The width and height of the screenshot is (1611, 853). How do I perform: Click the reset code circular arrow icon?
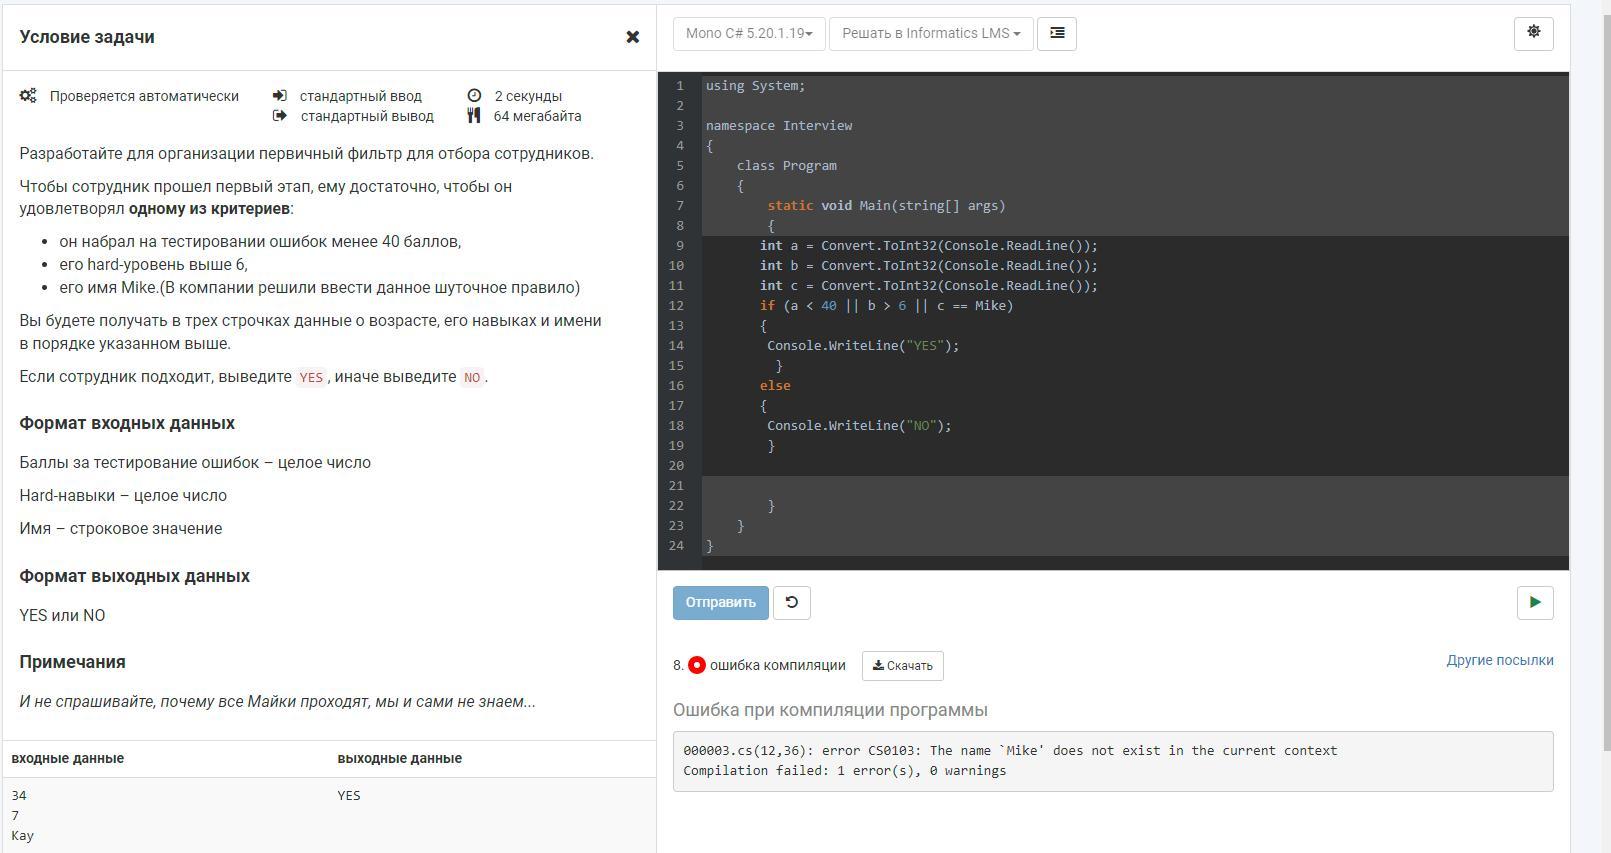791,603
